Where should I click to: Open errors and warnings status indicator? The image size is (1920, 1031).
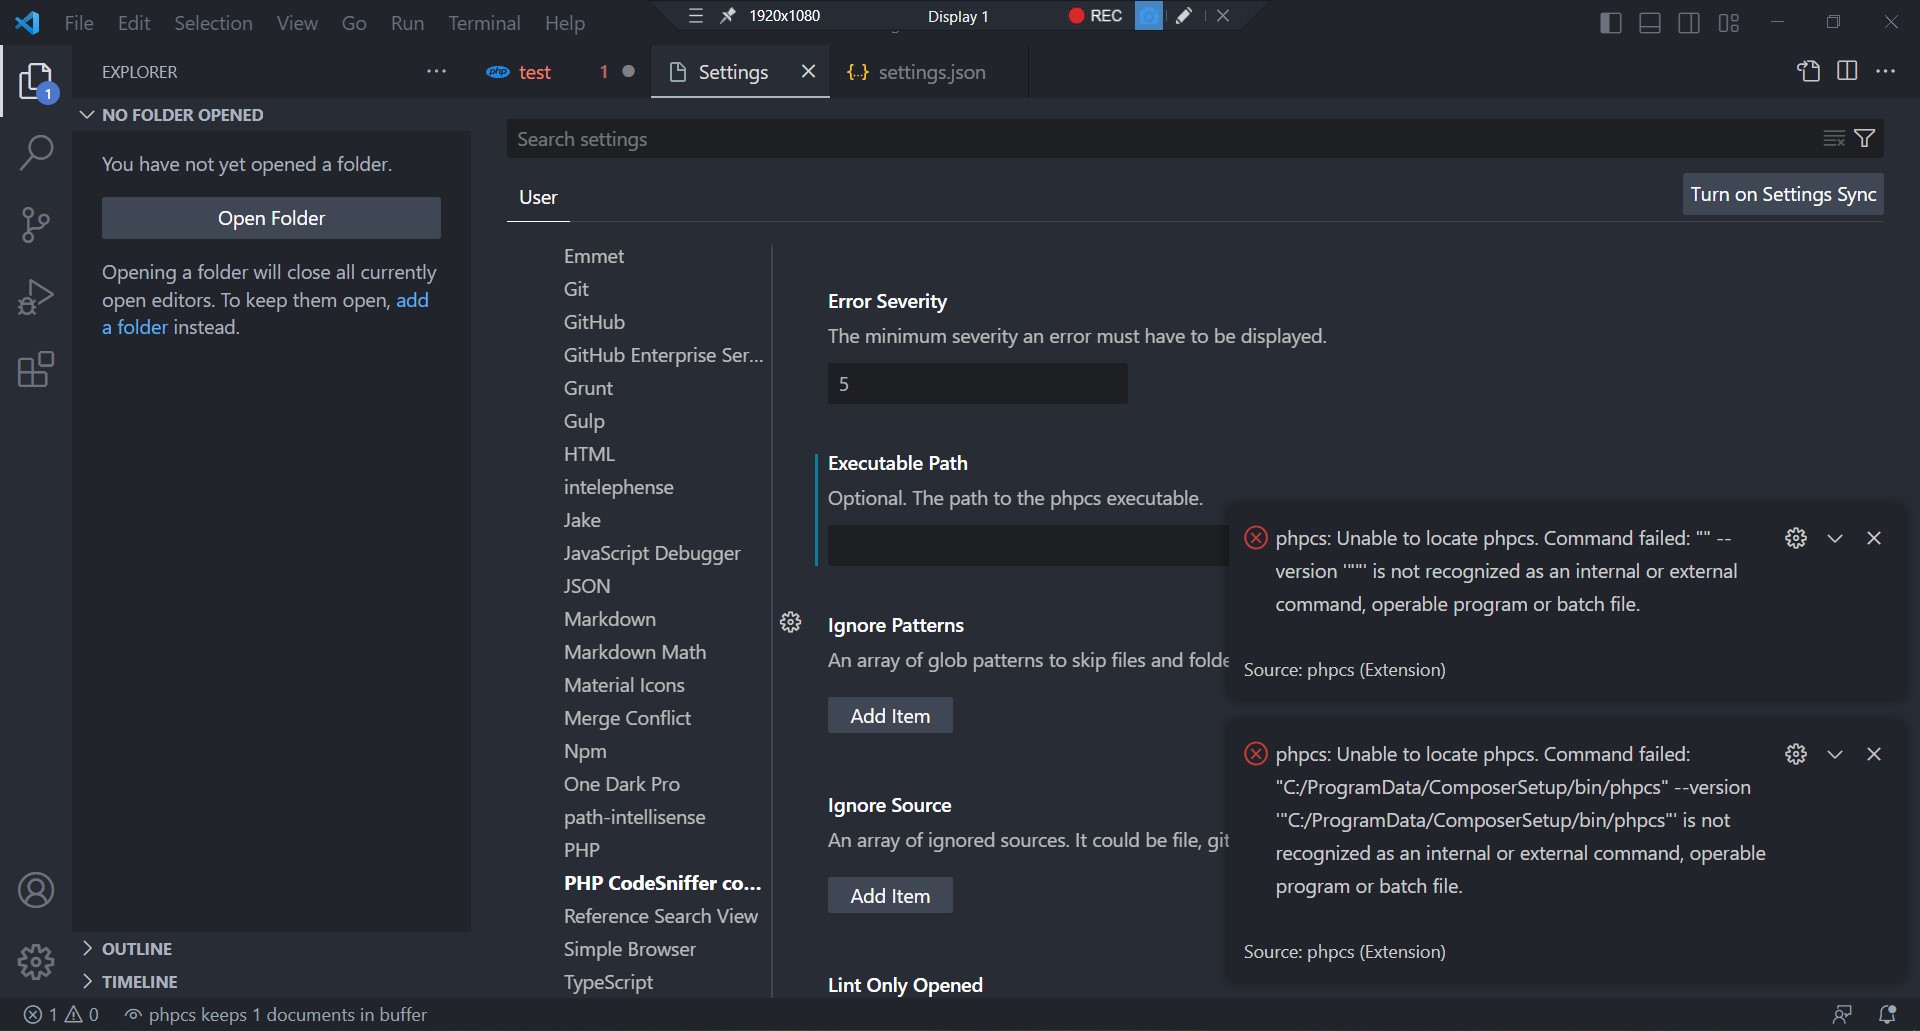(62, 1014)
